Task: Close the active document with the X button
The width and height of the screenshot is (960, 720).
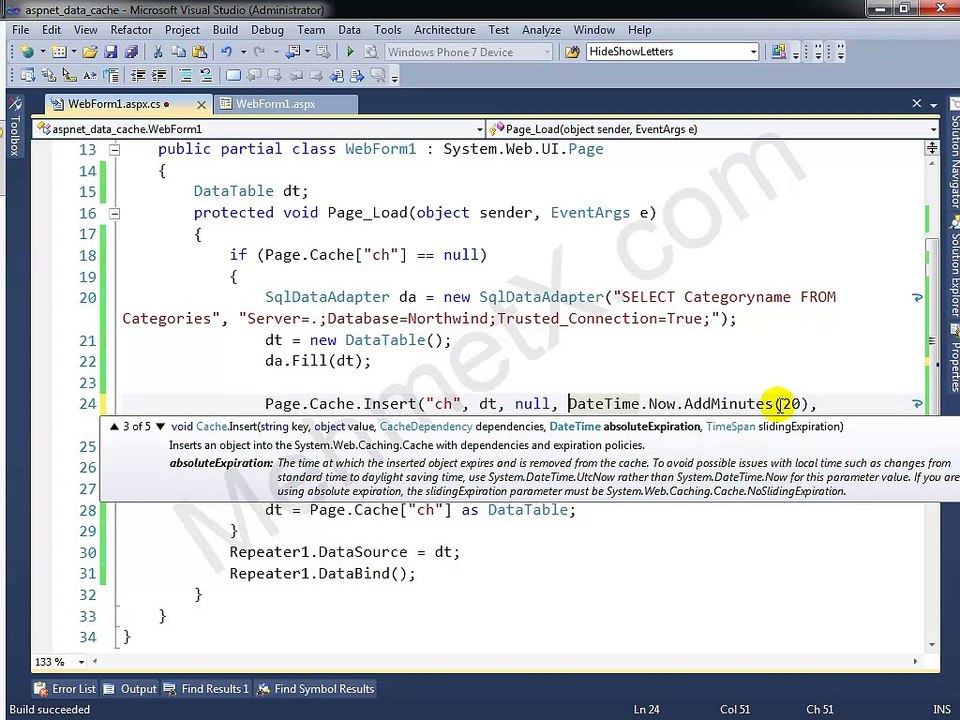Action: 917,103
